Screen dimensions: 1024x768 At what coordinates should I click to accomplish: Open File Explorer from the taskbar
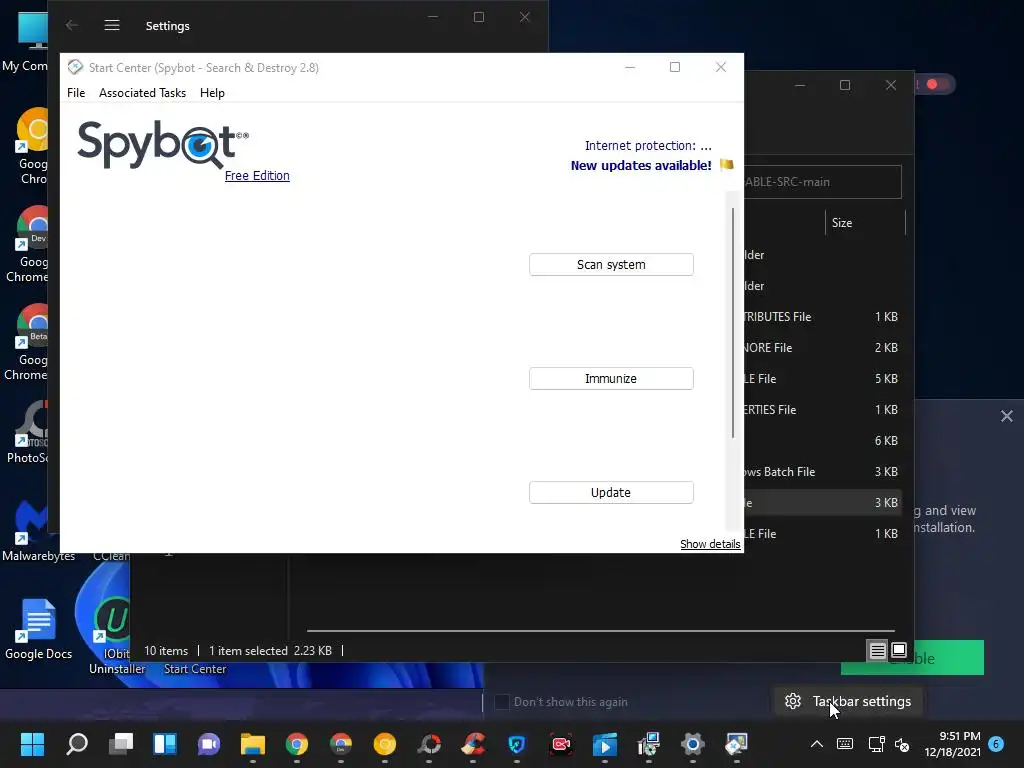pos(253,744)
